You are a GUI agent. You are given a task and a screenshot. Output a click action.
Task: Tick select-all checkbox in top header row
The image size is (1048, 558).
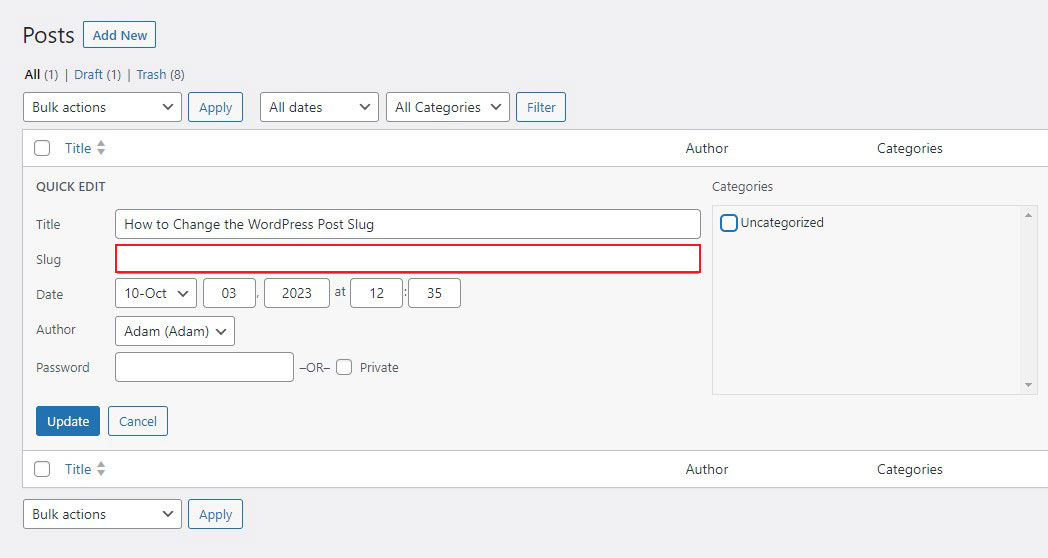pos(42,148)
